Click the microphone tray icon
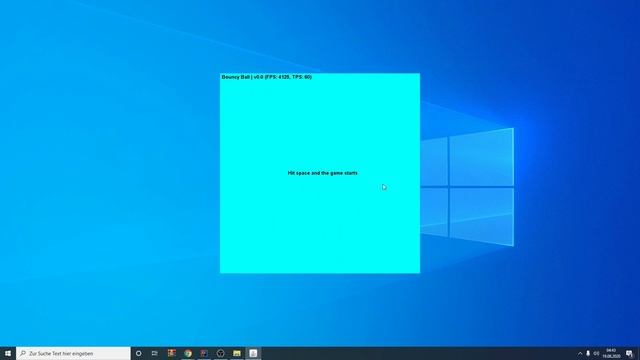The image size is (640, 360). [x=588, y=353]
